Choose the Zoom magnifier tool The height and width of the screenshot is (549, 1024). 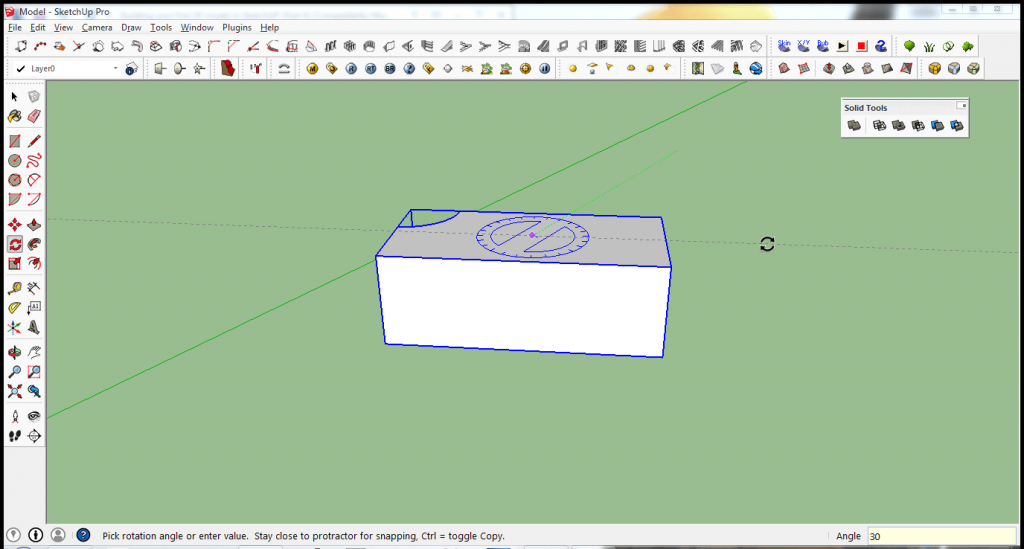coord(14,372)
